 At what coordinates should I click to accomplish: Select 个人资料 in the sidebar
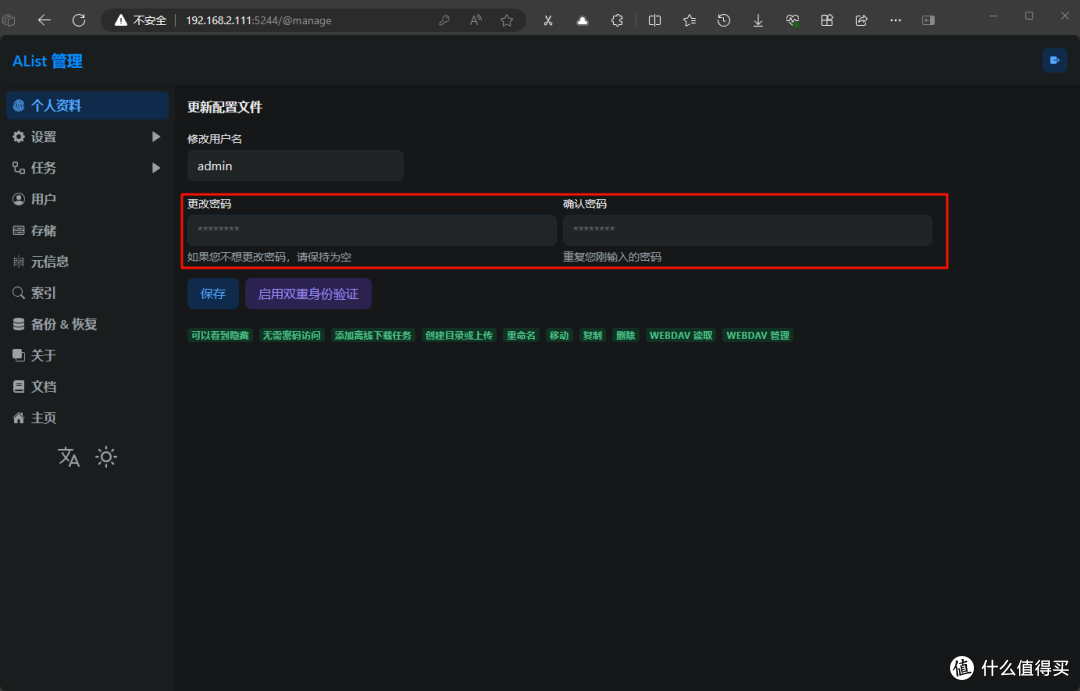tap(87, 105)
